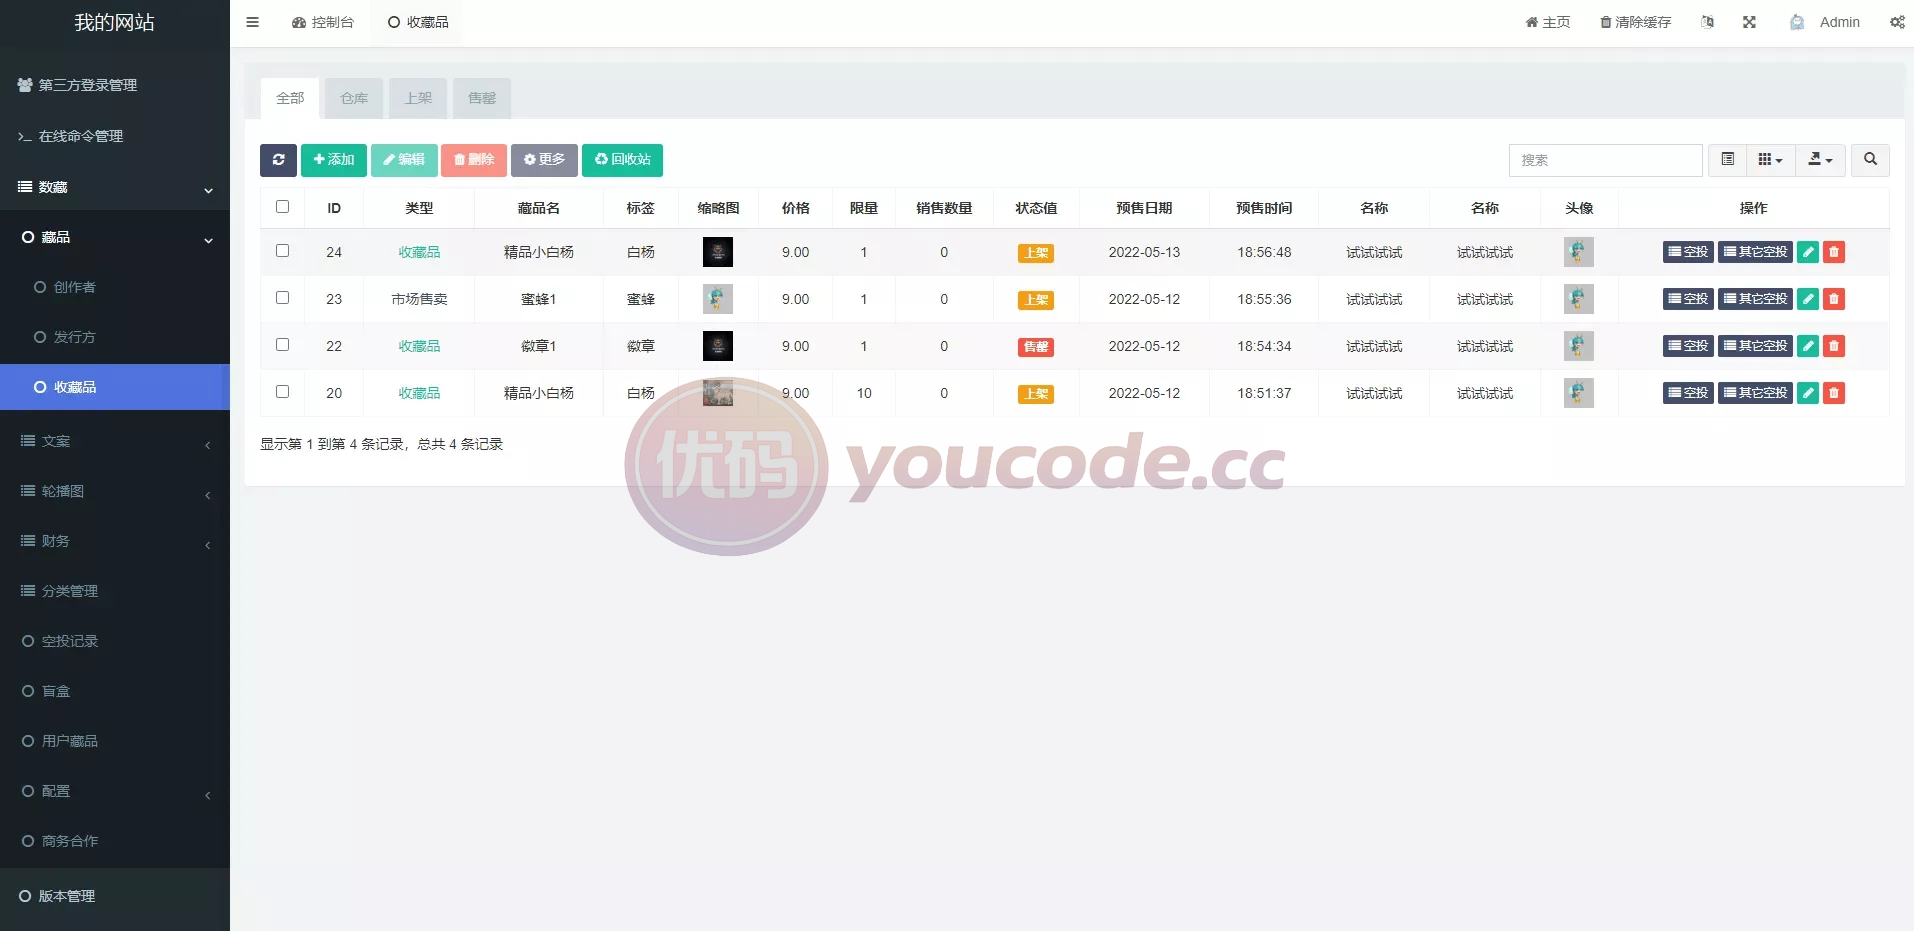
Task: Toggle table card view icon
Action: tap(1727, 160)
